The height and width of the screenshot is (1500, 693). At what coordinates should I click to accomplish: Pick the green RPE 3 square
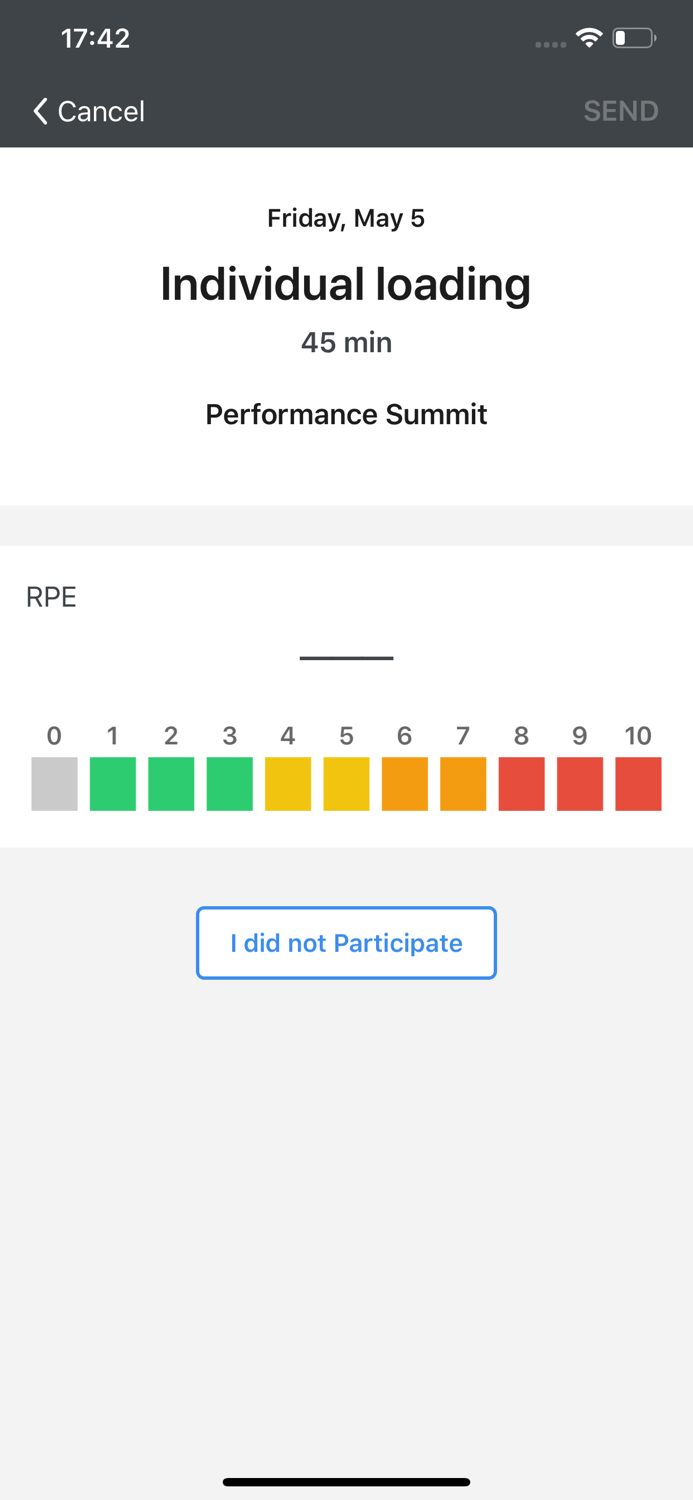coord(229,783)
